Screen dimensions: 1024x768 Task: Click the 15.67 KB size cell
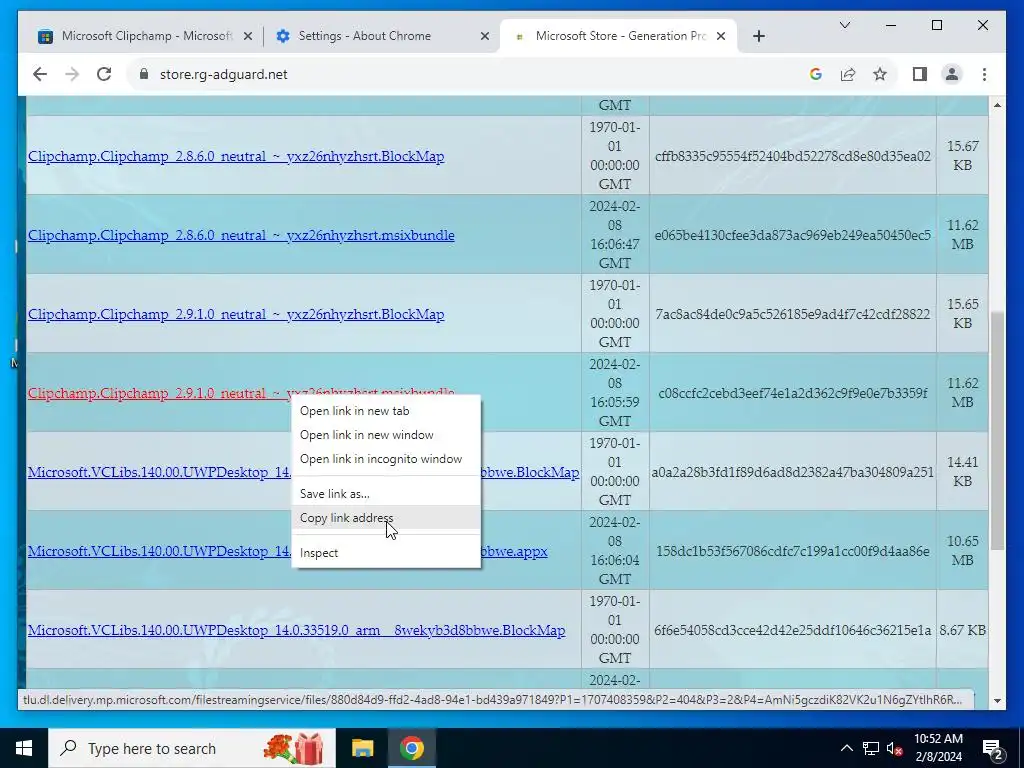pyautogui.click(x=963, y=155)
